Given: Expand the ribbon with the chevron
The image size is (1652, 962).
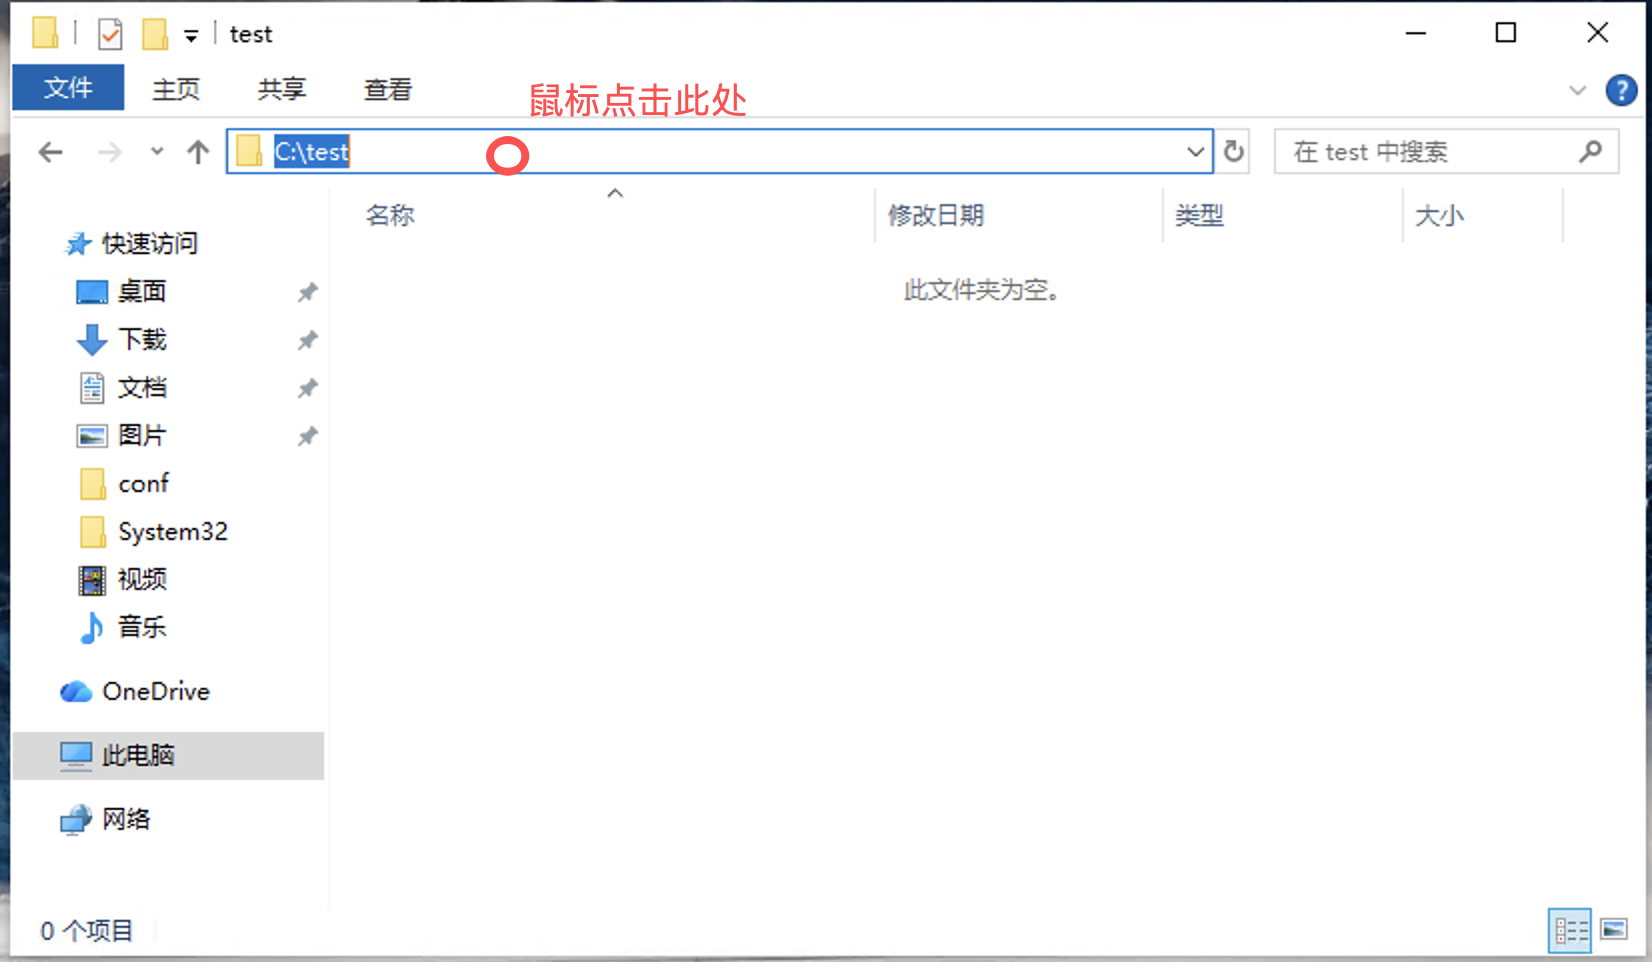Looking at the screenshot, I should click(x=1577, y=90).
